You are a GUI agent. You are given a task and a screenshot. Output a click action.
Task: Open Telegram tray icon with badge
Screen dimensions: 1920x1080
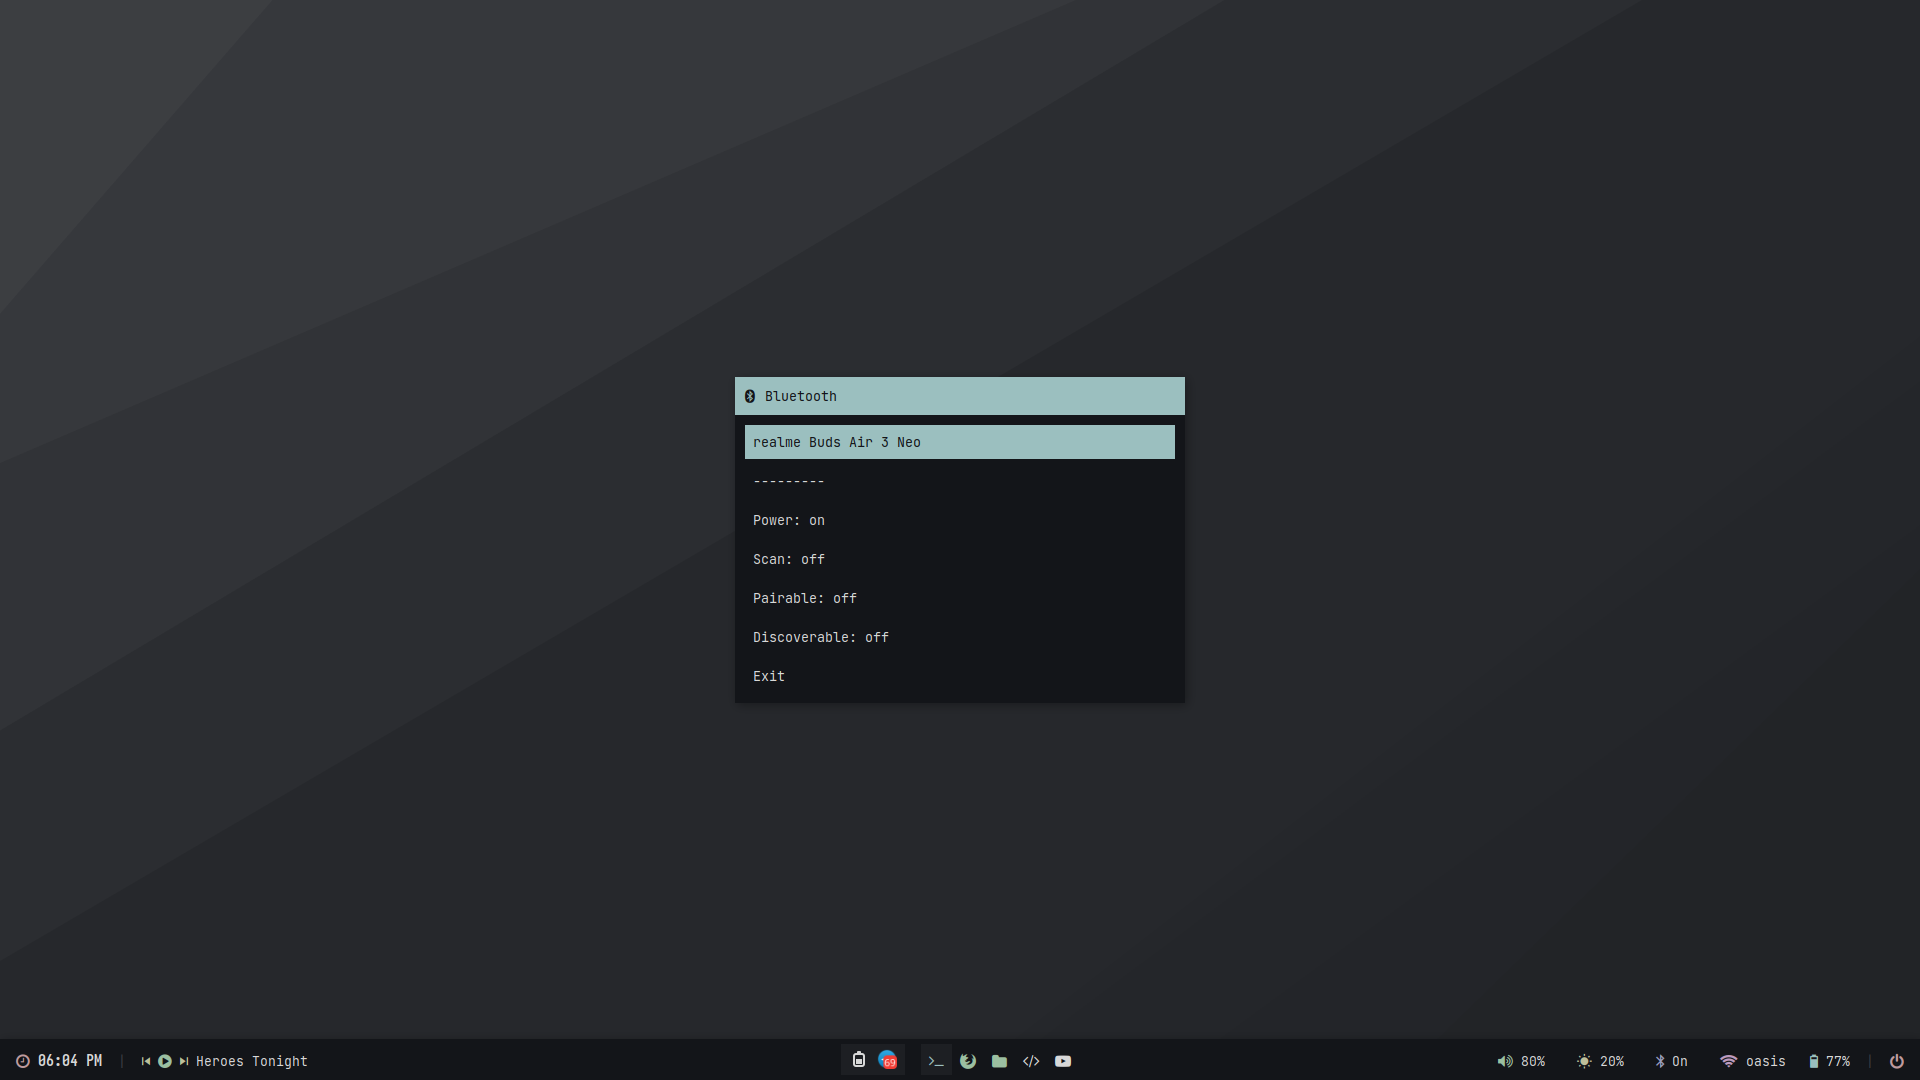pos(887,1060)
